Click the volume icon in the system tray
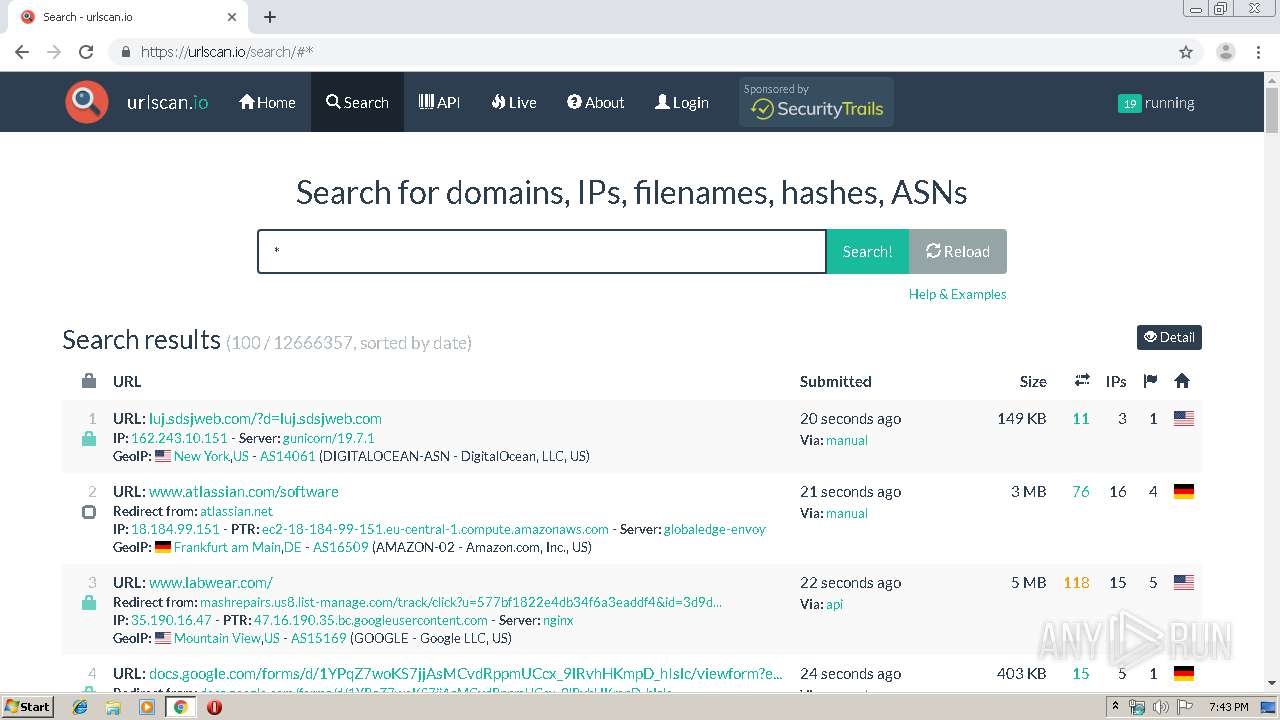The image size is (1280, 720). pyautogui.click(x=1160, y=707)
